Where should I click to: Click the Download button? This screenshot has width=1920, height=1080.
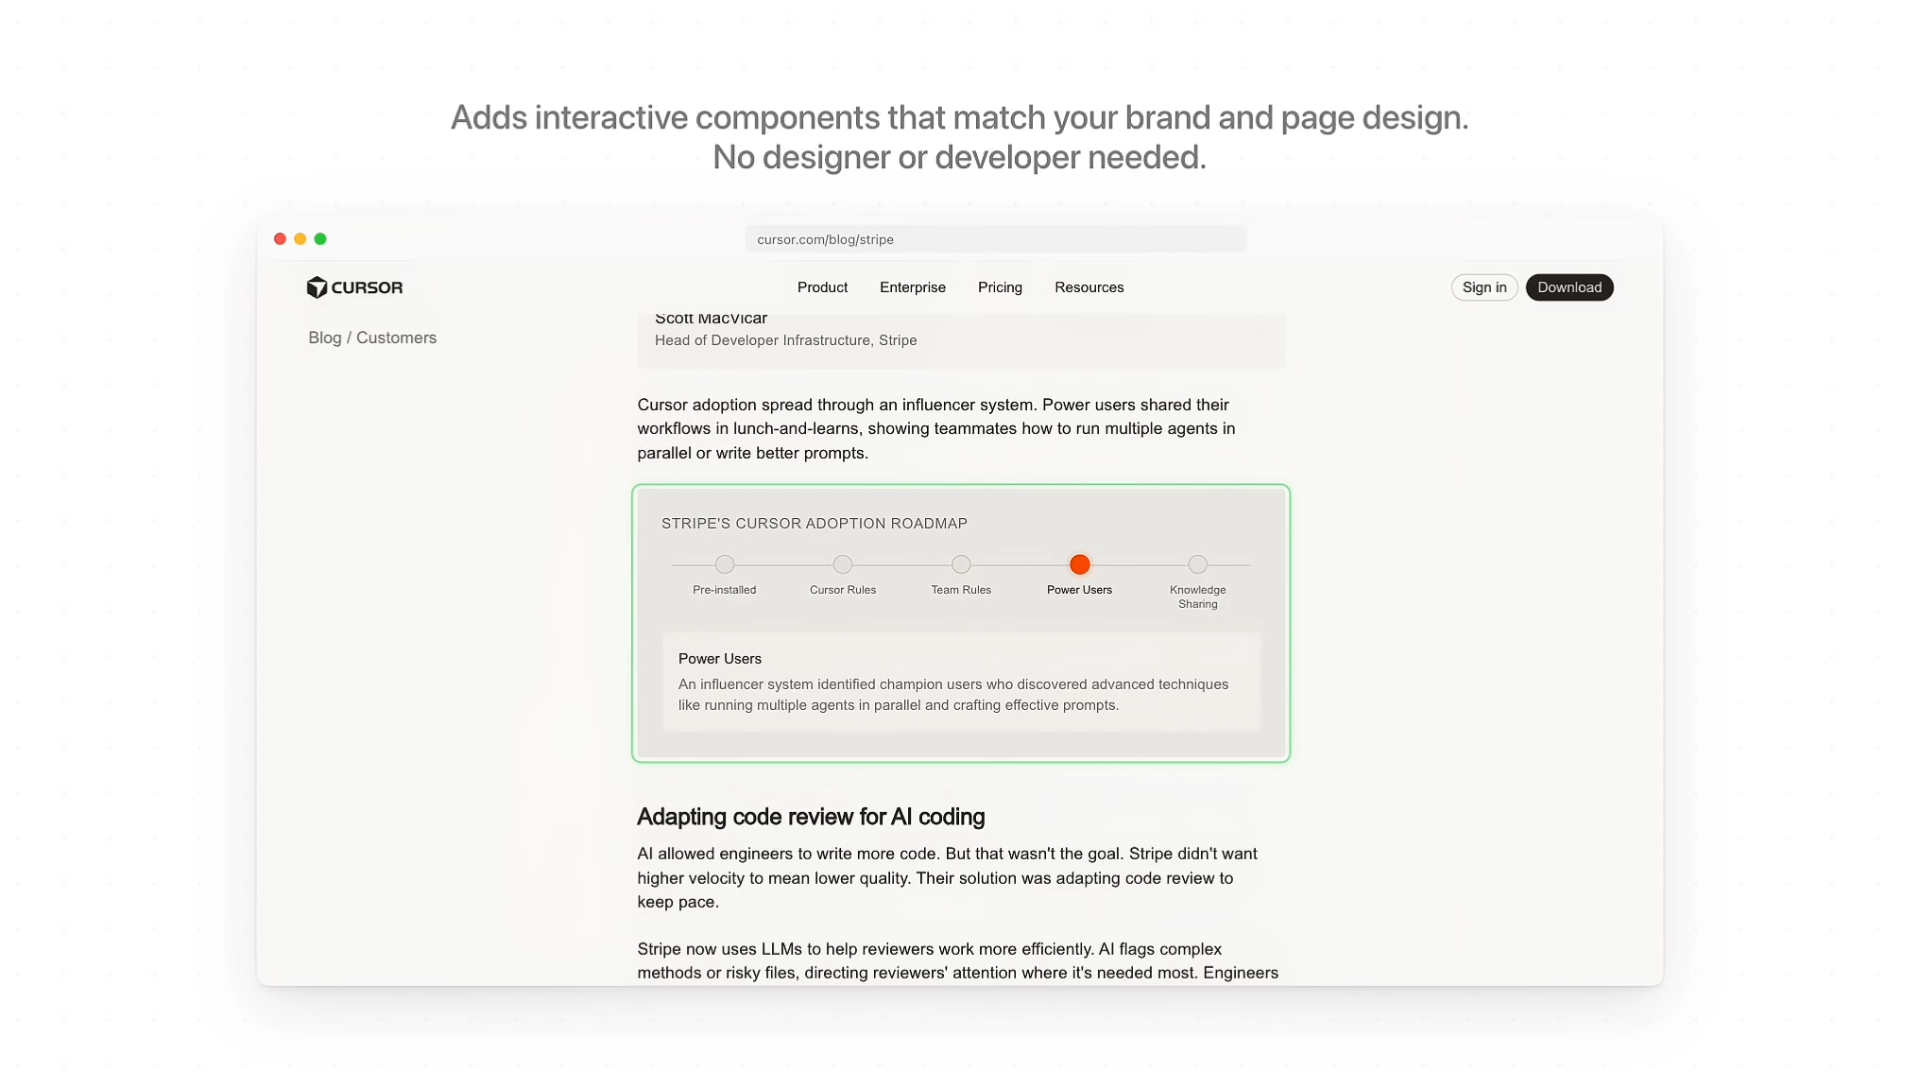(x=1569, y=287)
